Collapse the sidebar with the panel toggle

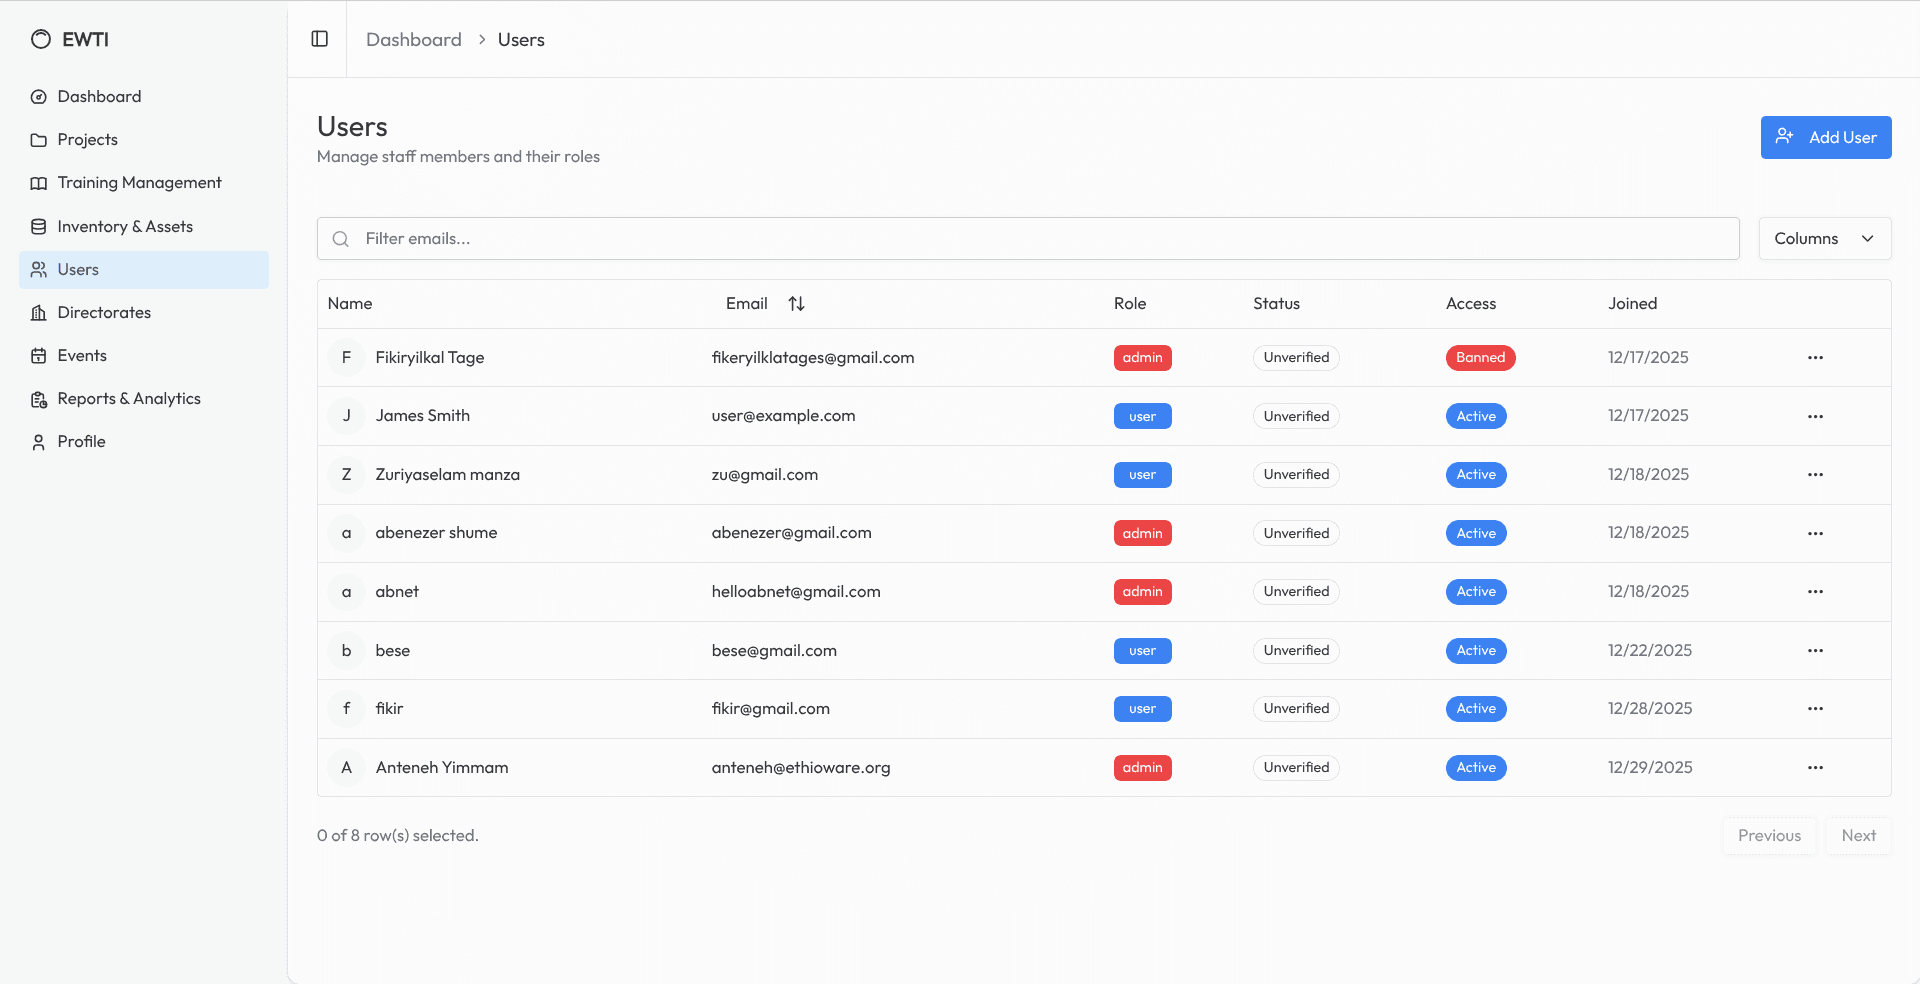click(x=319, y=38)
